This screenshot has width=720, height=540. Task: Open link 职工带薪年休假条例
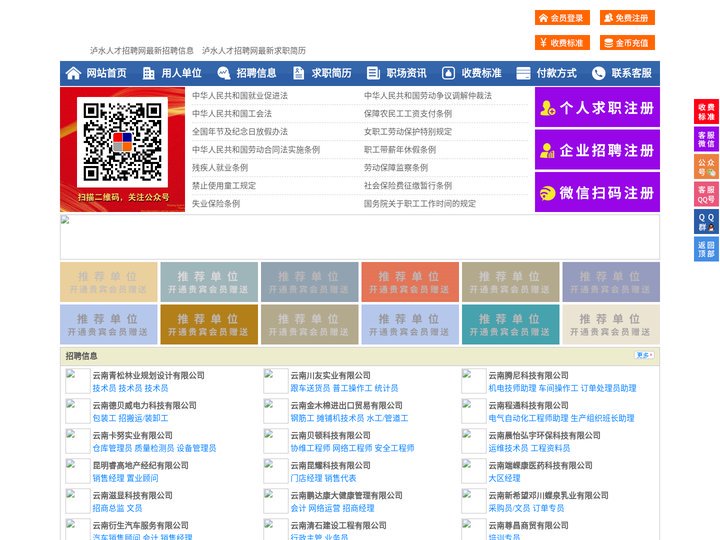pyautogui.click(x=400, y=150)
